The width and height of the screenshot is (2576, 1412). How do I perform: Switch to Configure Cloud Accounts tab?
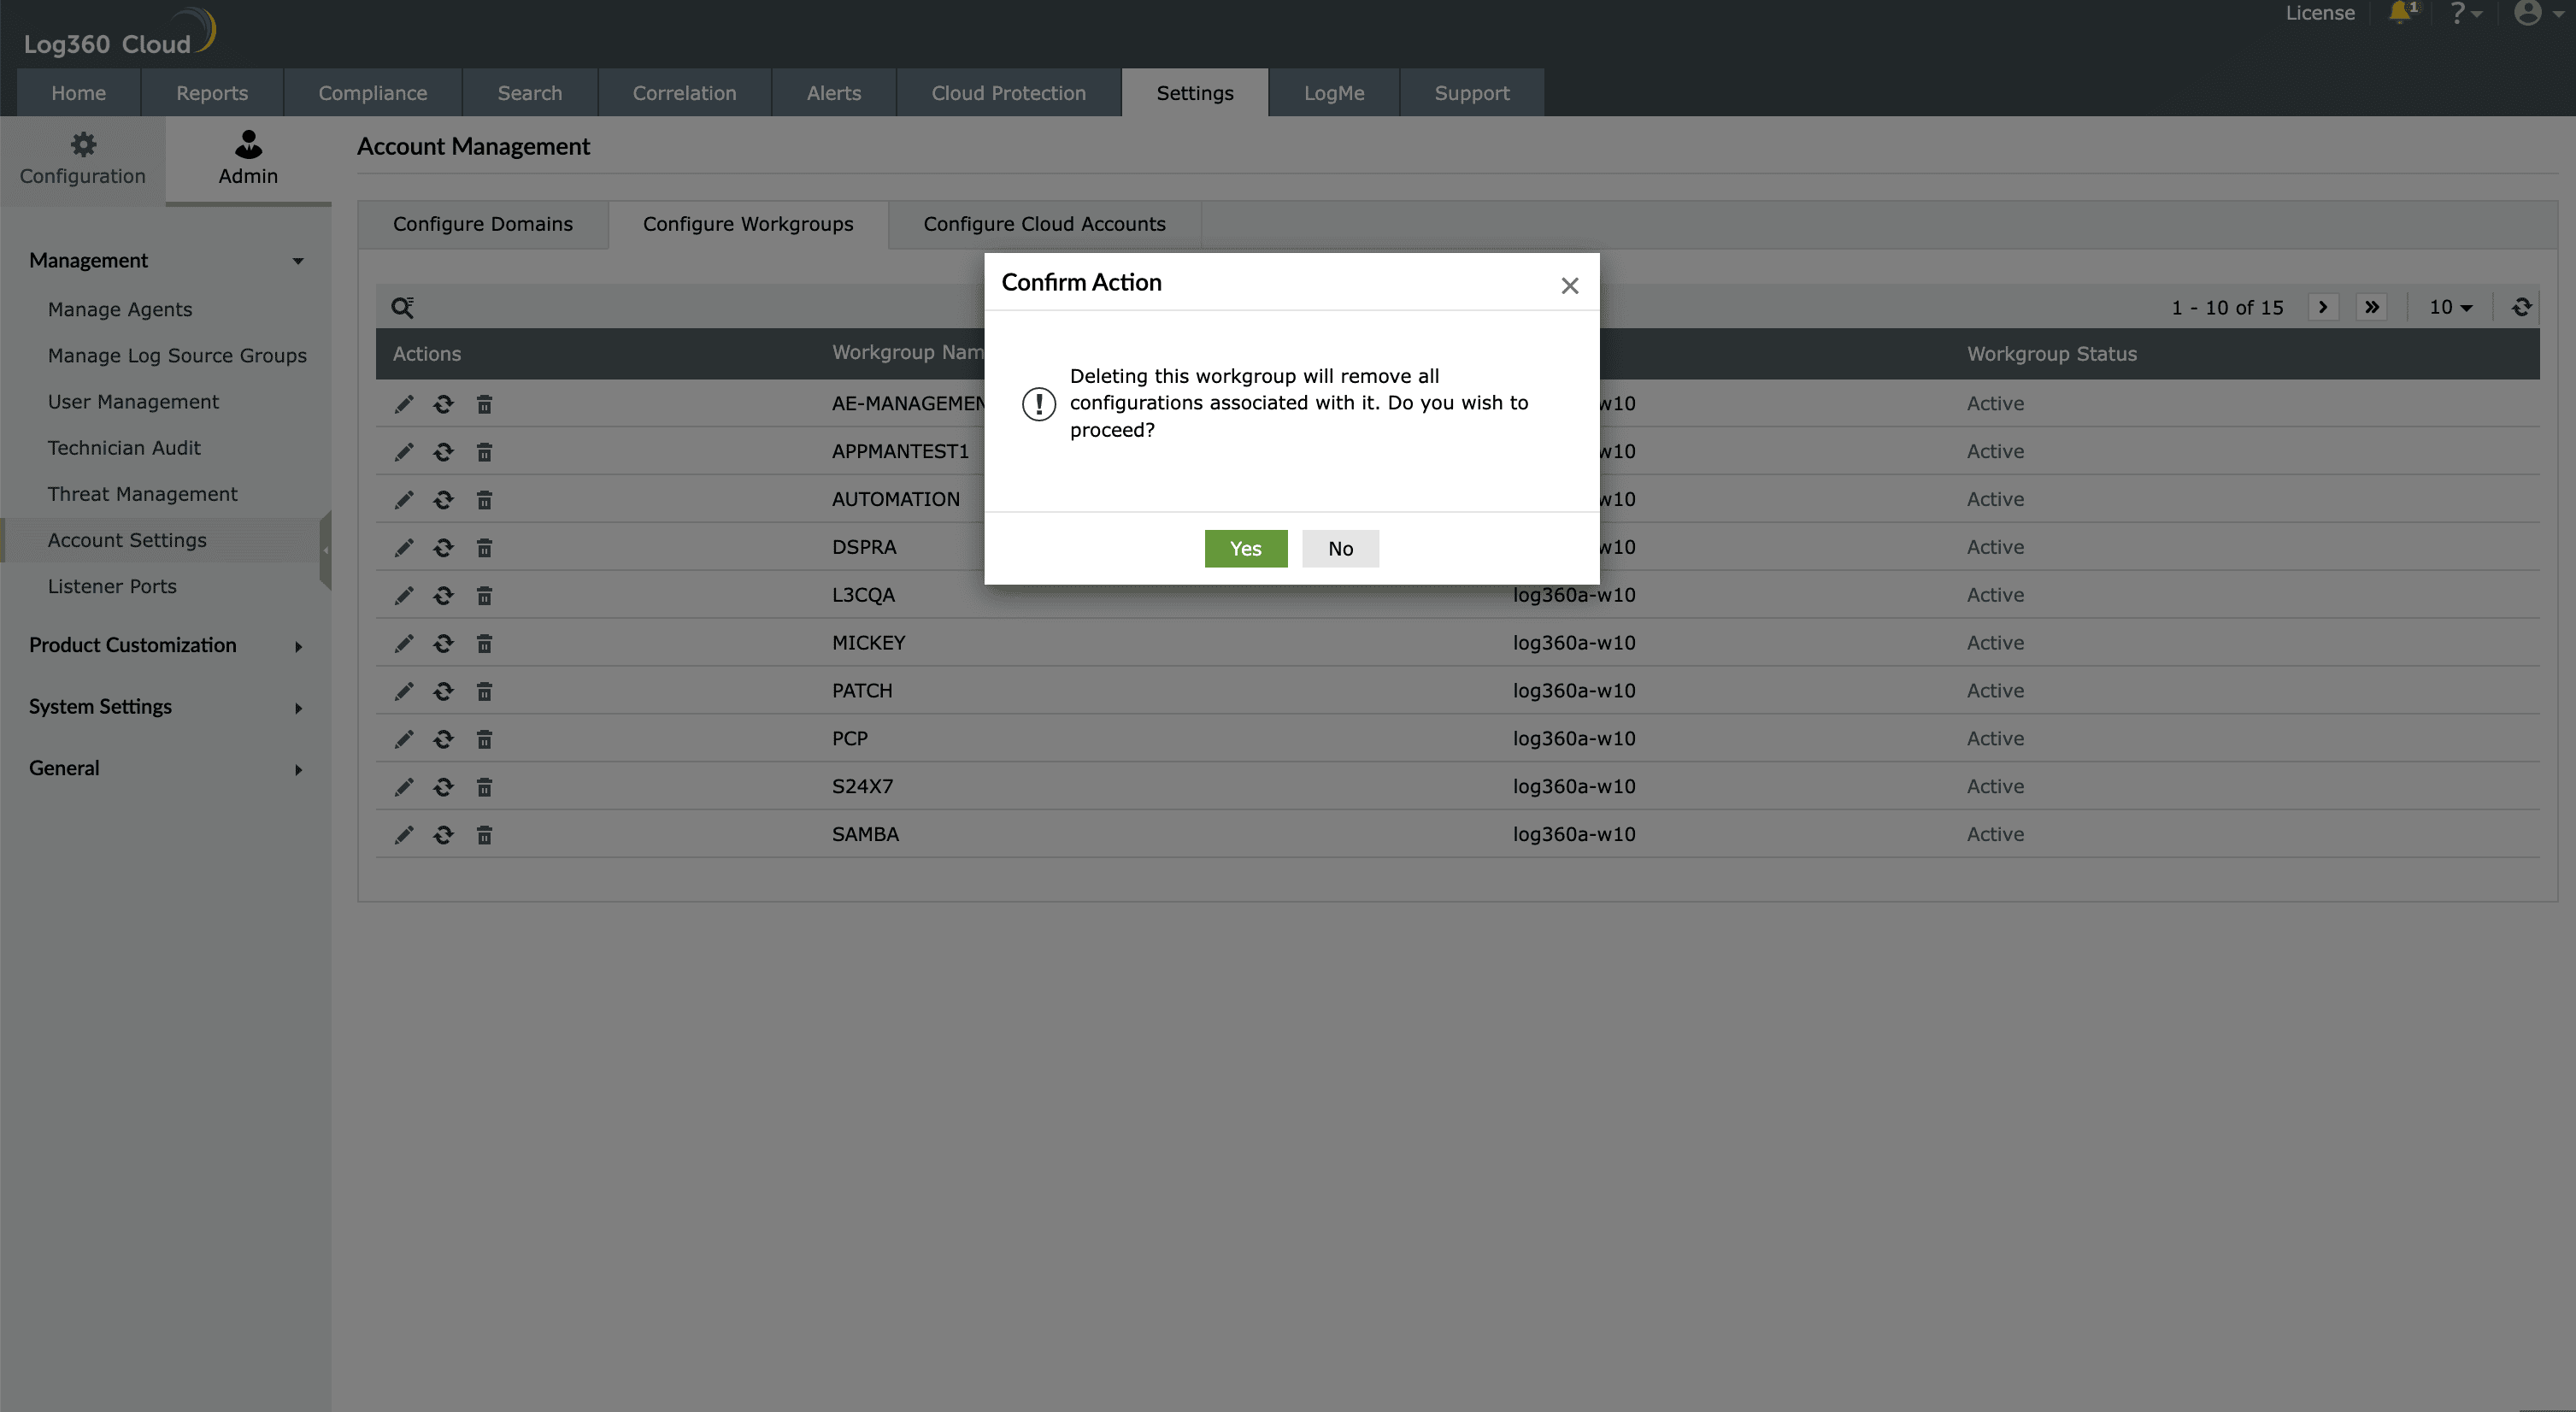point(1044,224)
